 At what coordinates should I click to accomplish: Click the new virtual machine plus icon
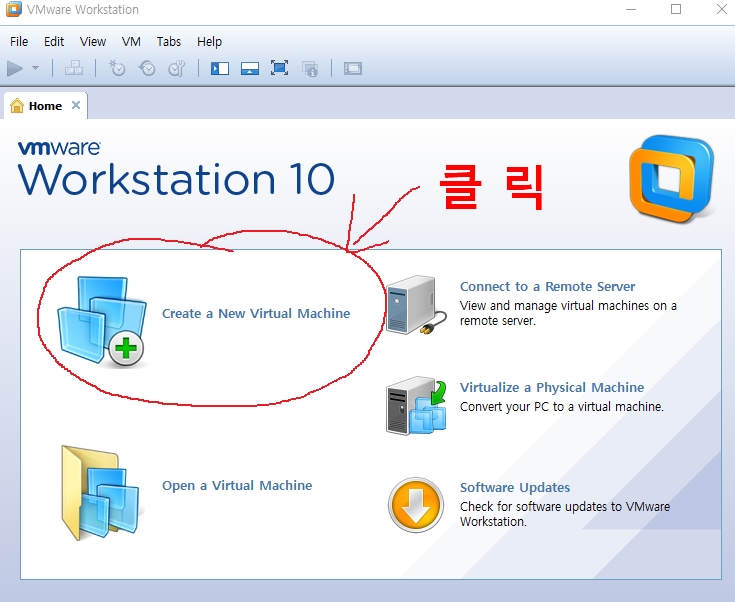pos(101,322)
